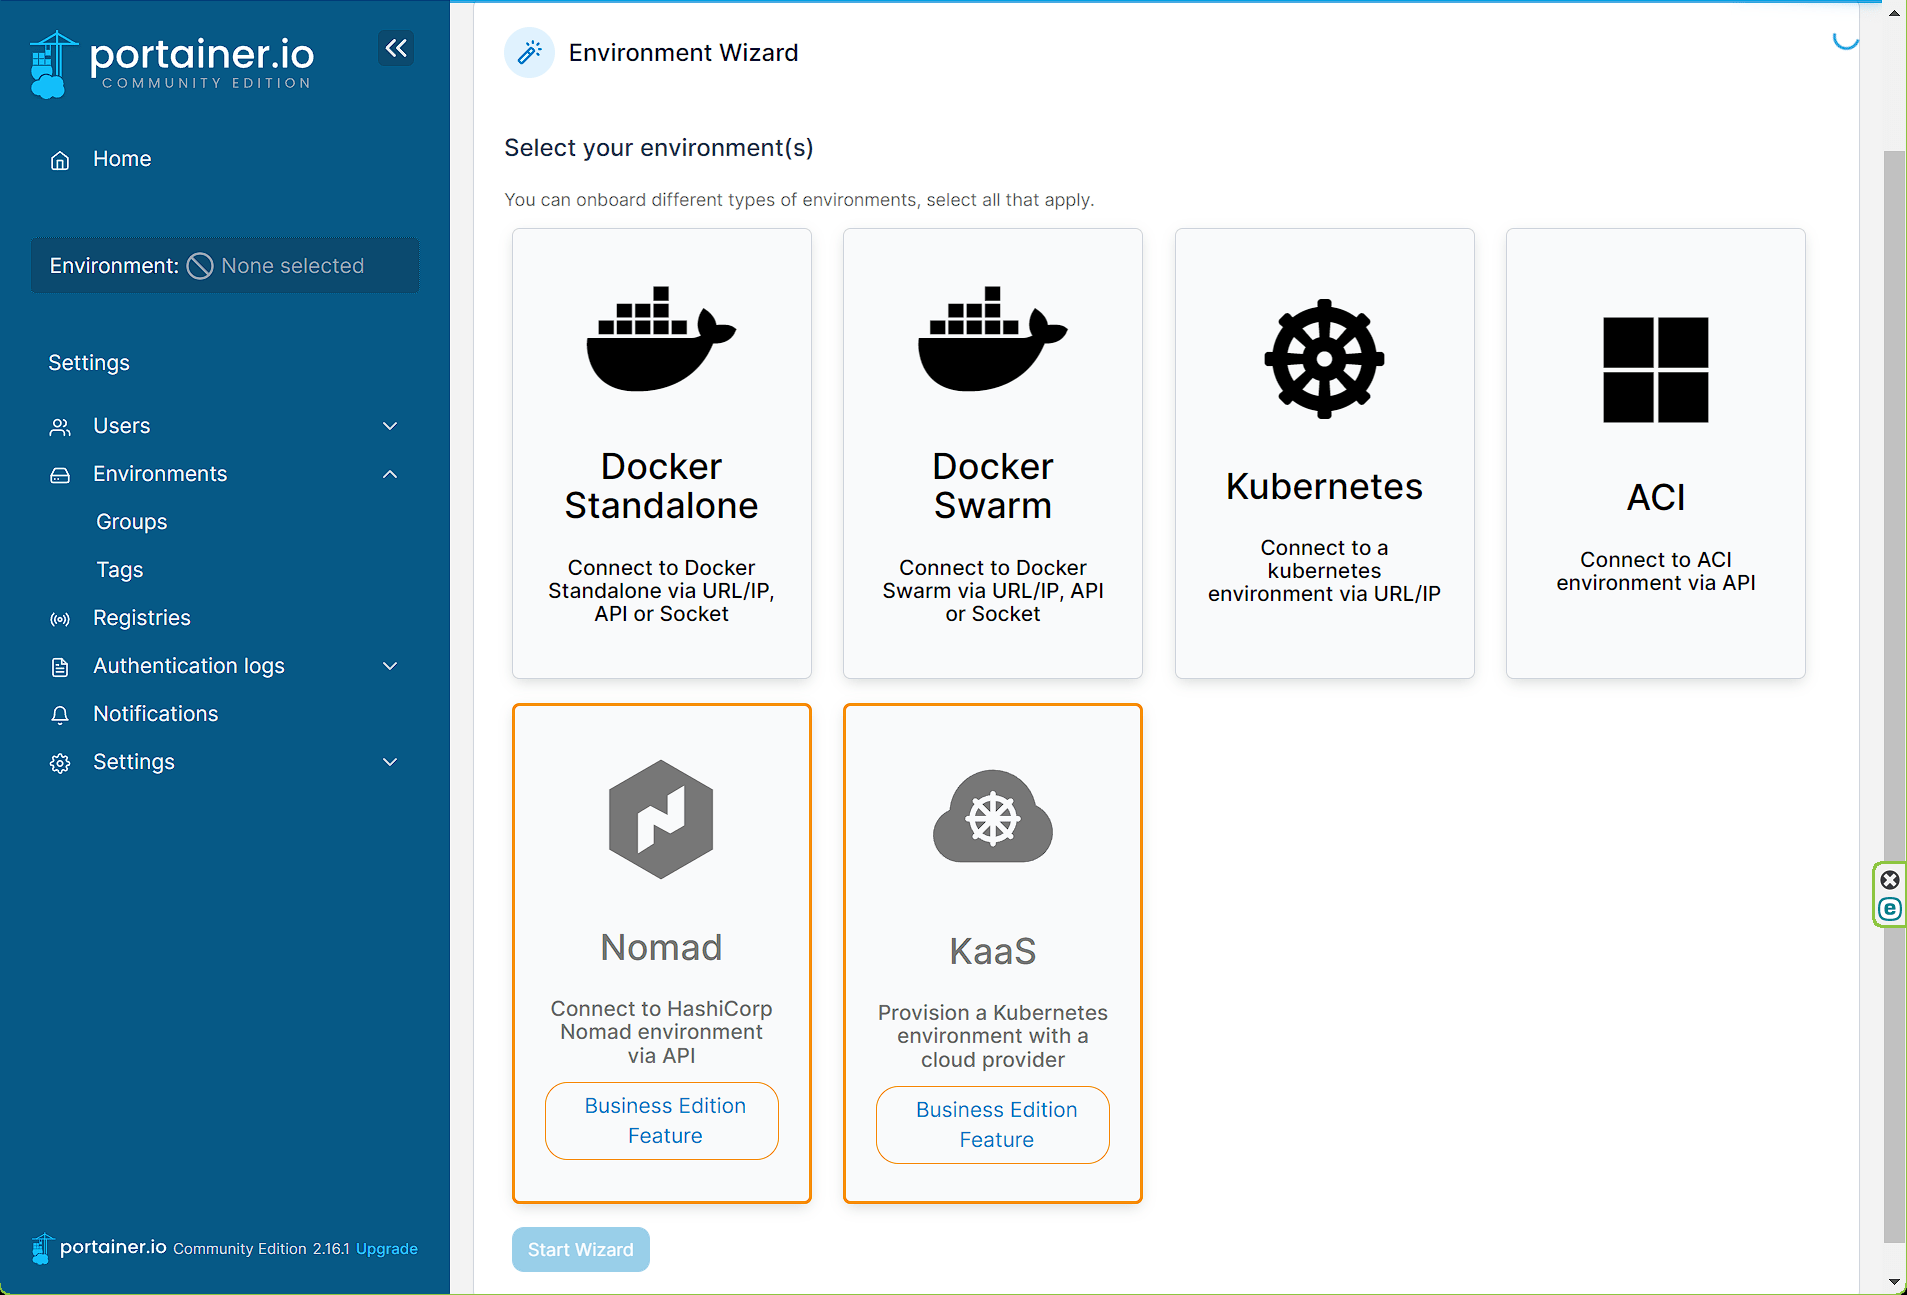1907x1295 pixels.
Task: Click the 'Settings' sidebar section heading
Action: click(x=89, y=363)
